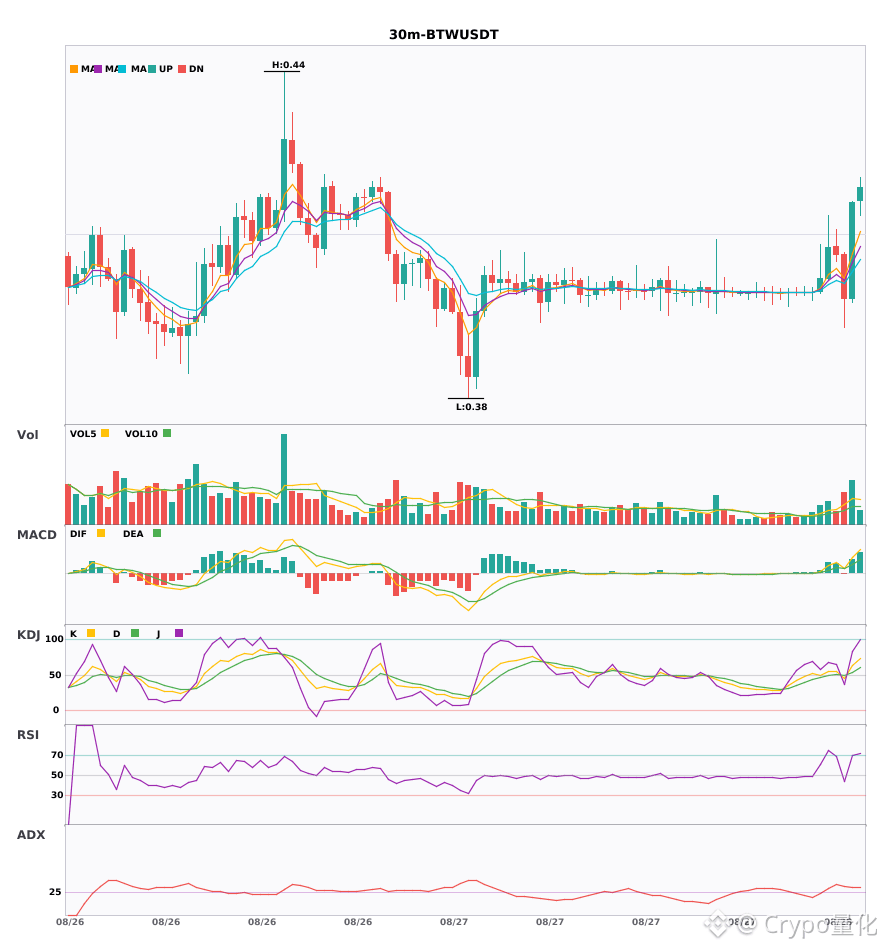
Task: Select the red DN legend swatch
Action: [182, 69]
